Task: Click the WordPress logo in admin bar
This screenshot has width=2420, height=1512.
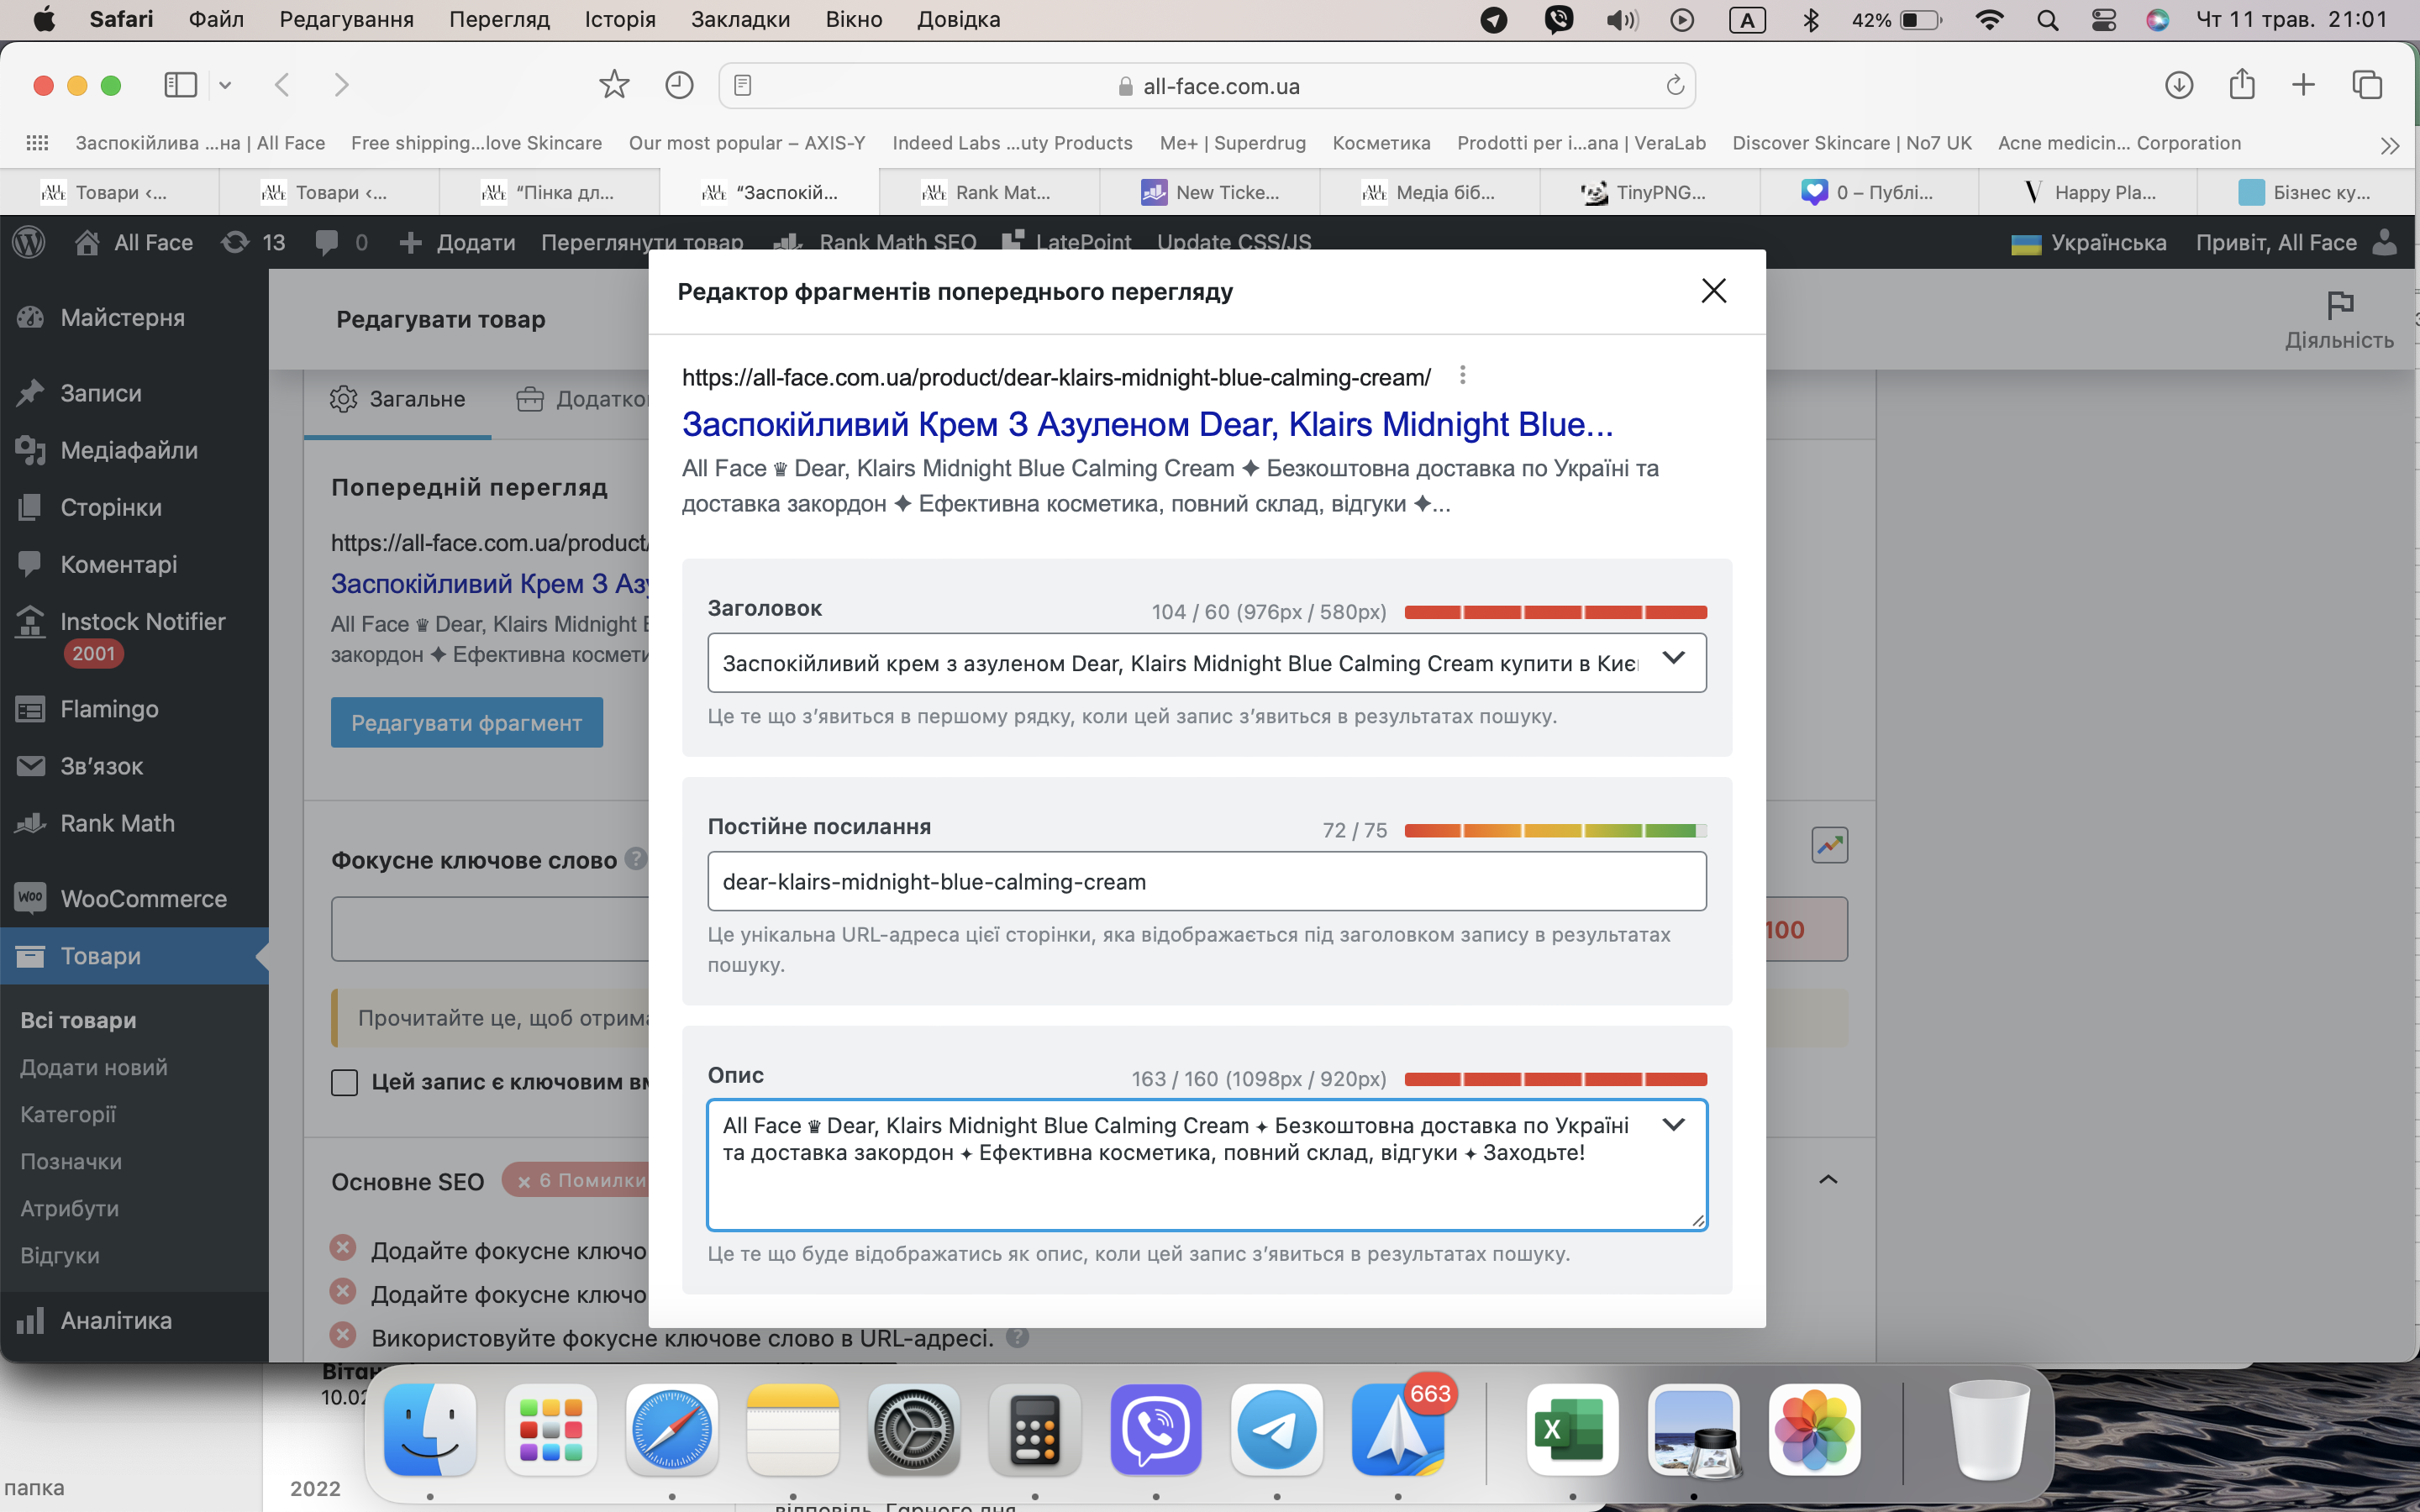Action: [x=29, y=242]
